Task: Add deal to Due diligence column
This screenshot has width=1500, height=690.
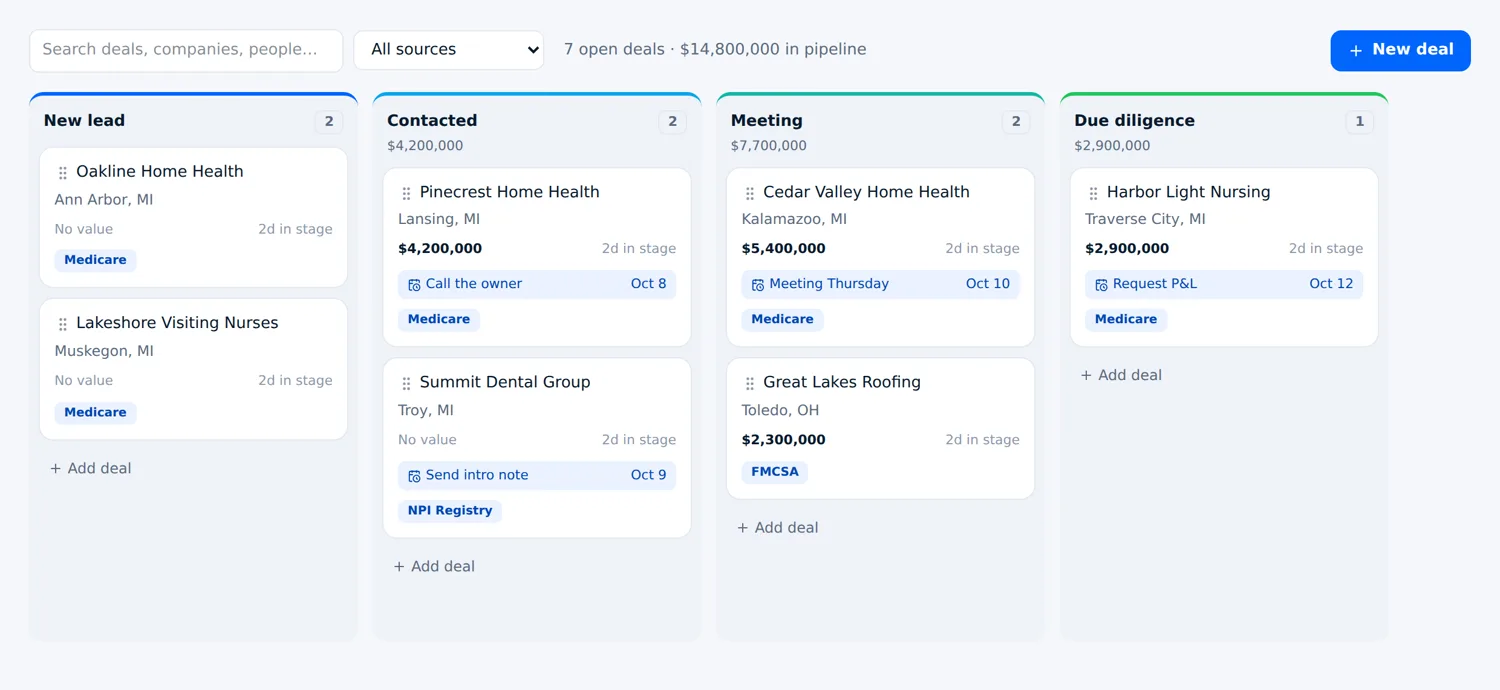Action: point(1121,375)
